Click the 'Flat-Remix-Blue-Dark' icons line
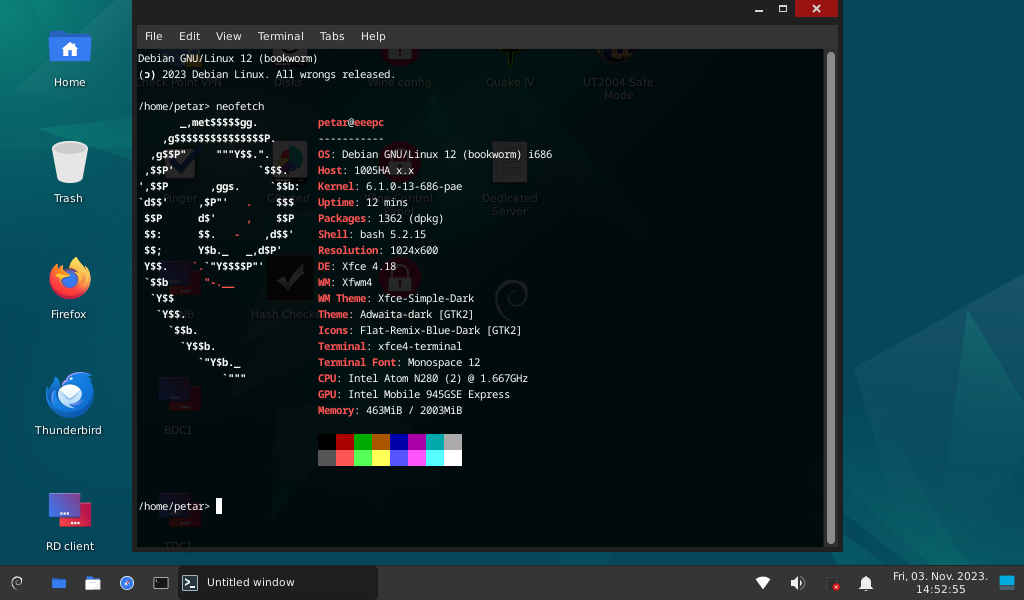The image size is (1024, 600). [x=419, y=330]
